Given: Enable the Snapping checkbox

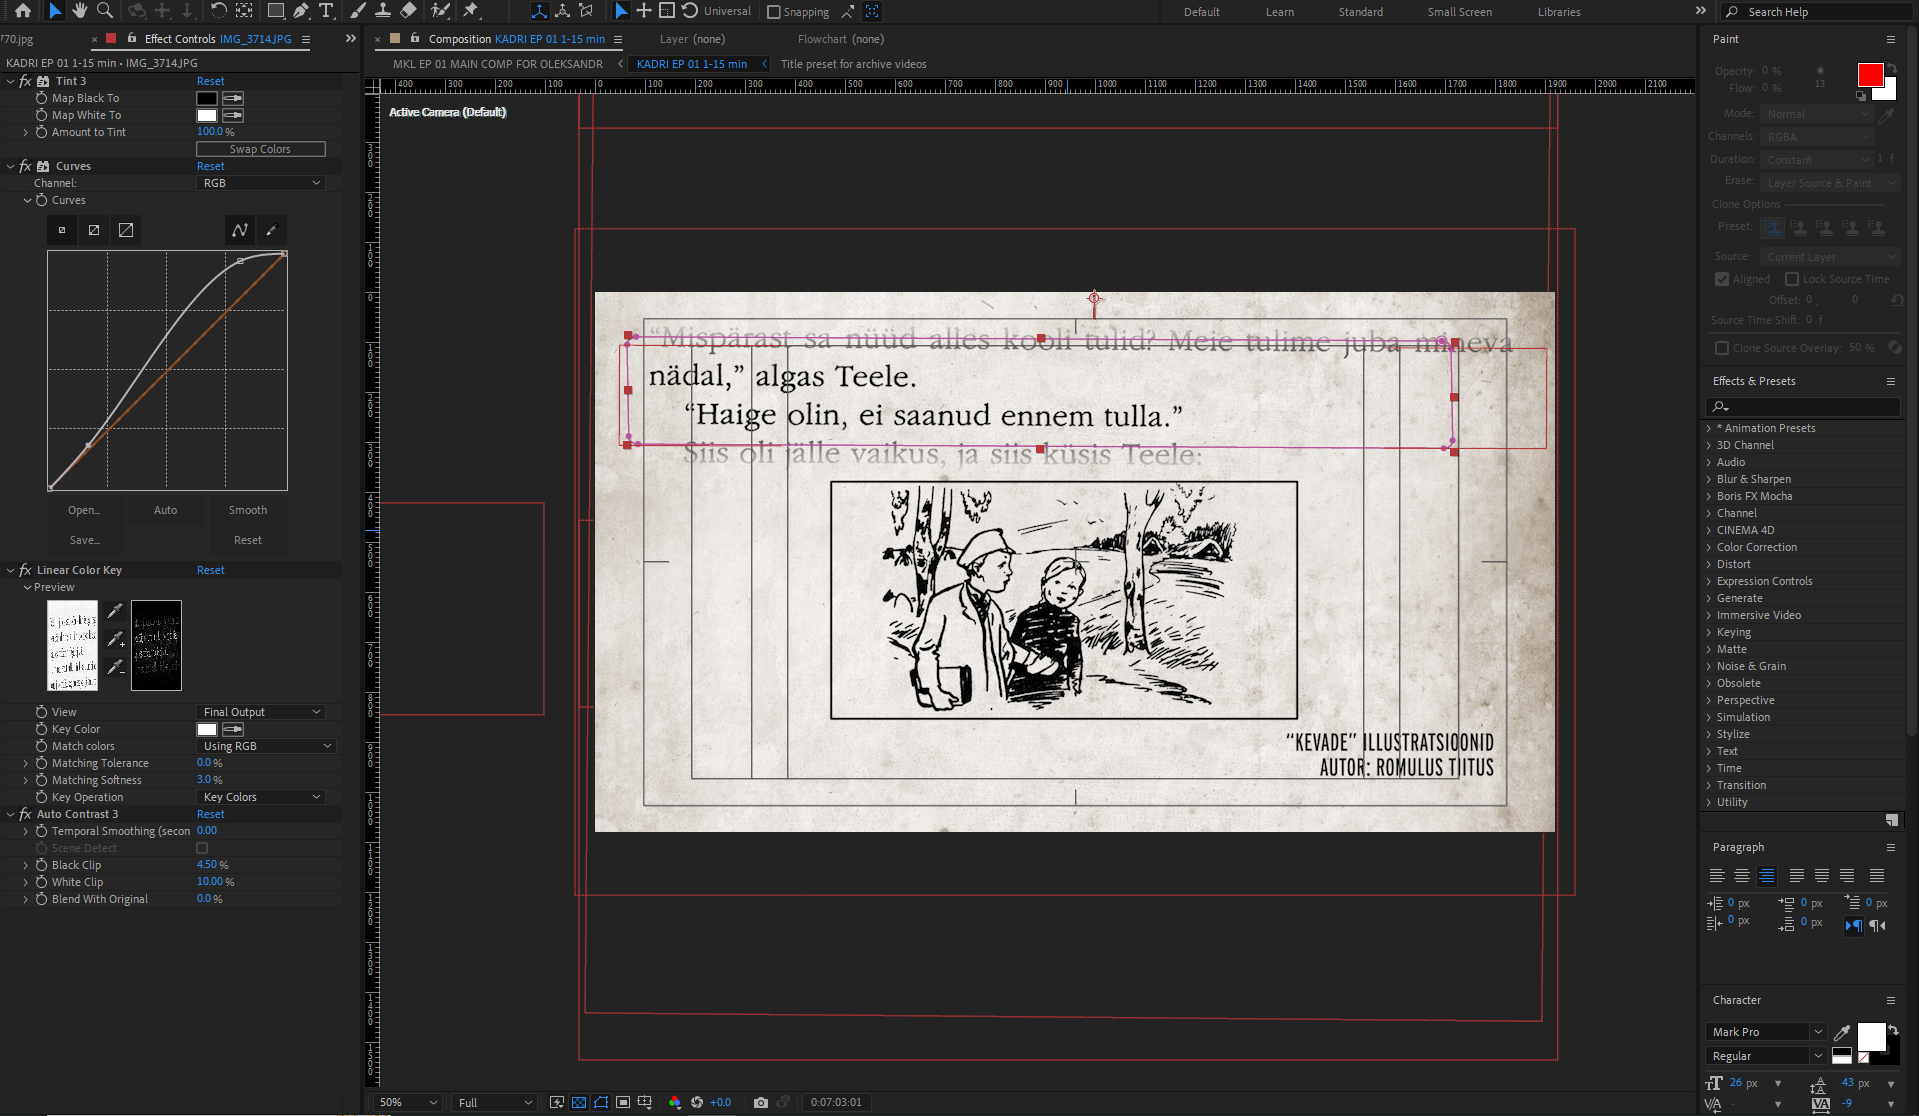Looking at the screenshot, I should click(x=773, y=12).
